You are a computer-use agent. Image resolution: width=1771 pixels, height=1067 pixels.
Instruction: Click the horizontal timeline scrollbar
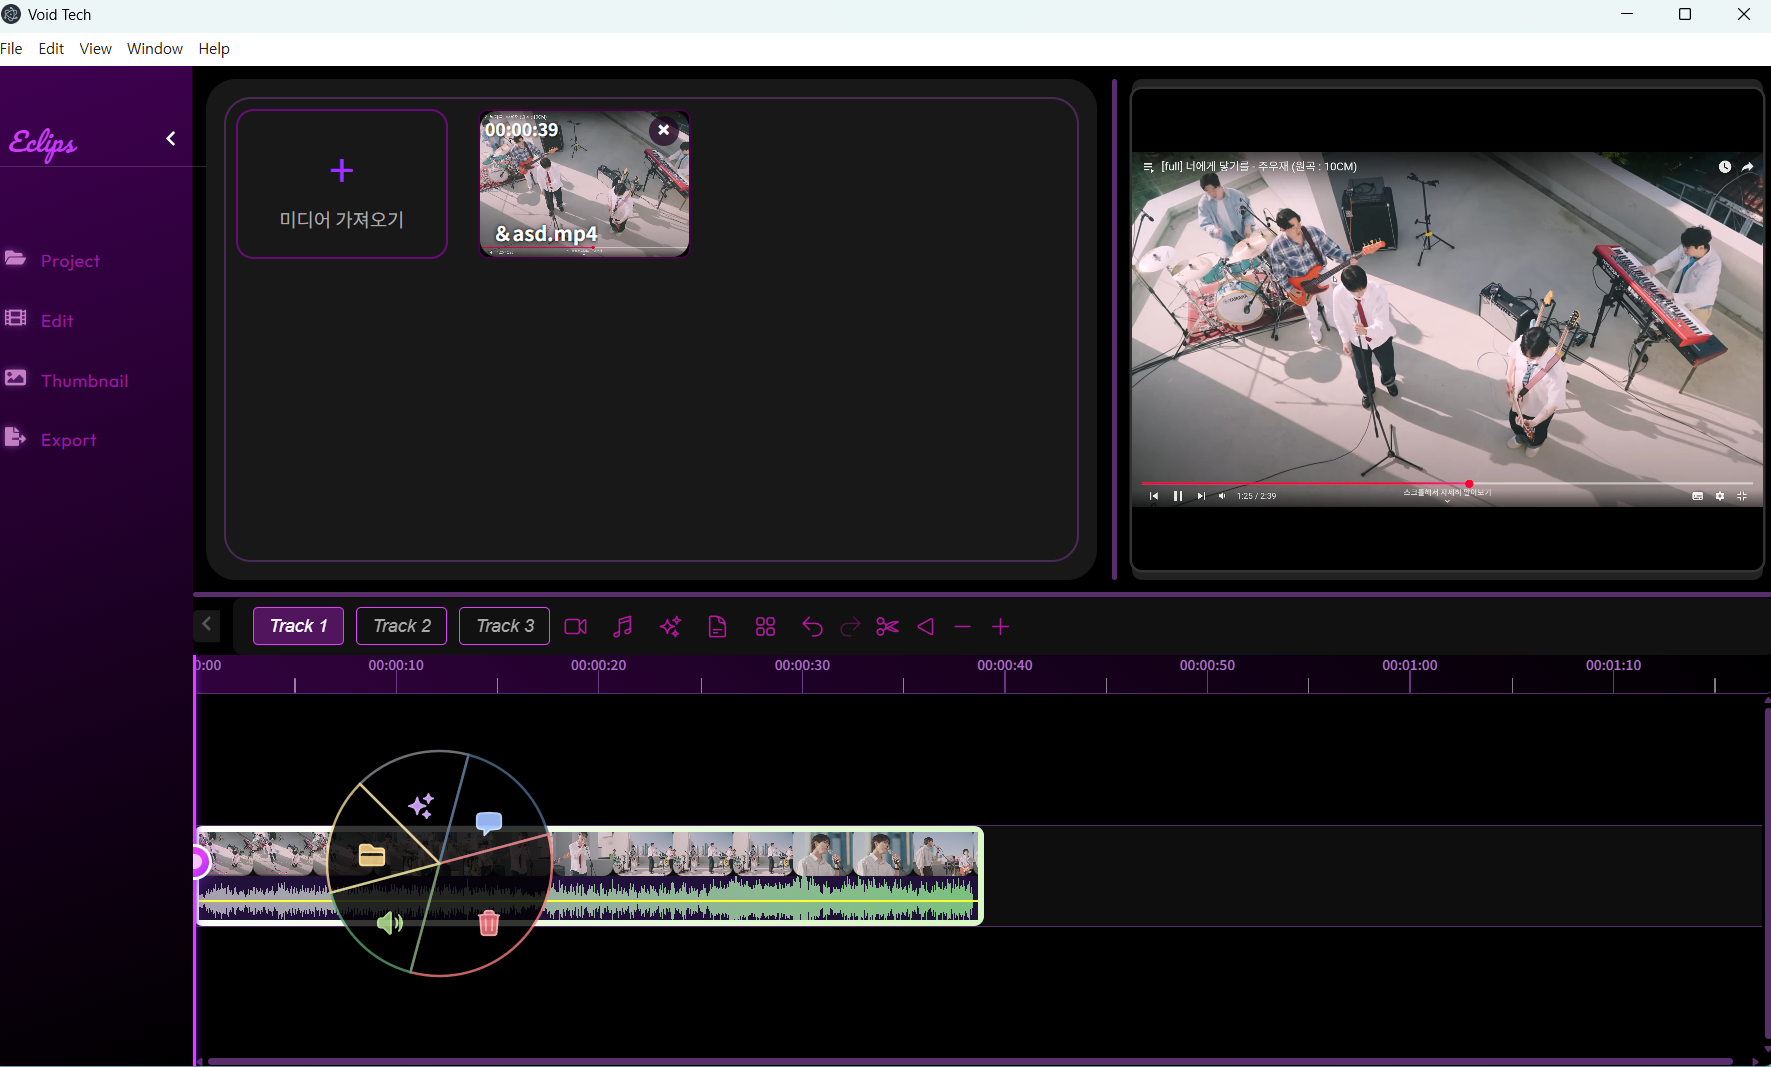(x=970, y=1061)
